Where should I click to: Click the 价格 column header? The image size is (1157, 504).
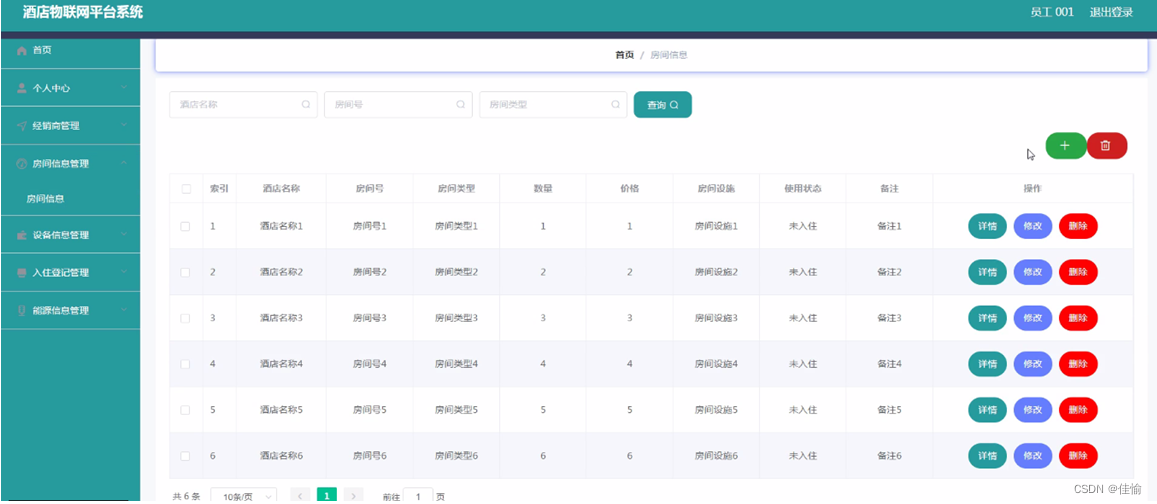pos(629,189)
